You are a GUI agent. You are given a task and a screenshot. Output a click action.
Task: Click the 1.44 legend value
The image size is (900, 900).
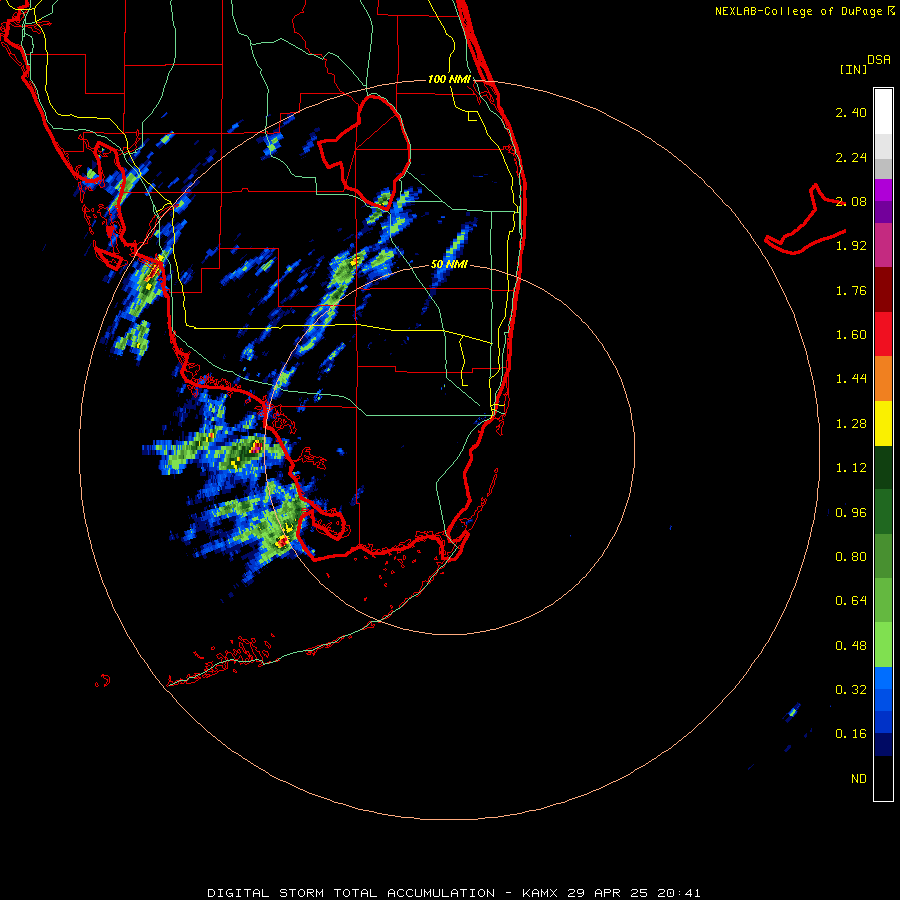(851, 379)
